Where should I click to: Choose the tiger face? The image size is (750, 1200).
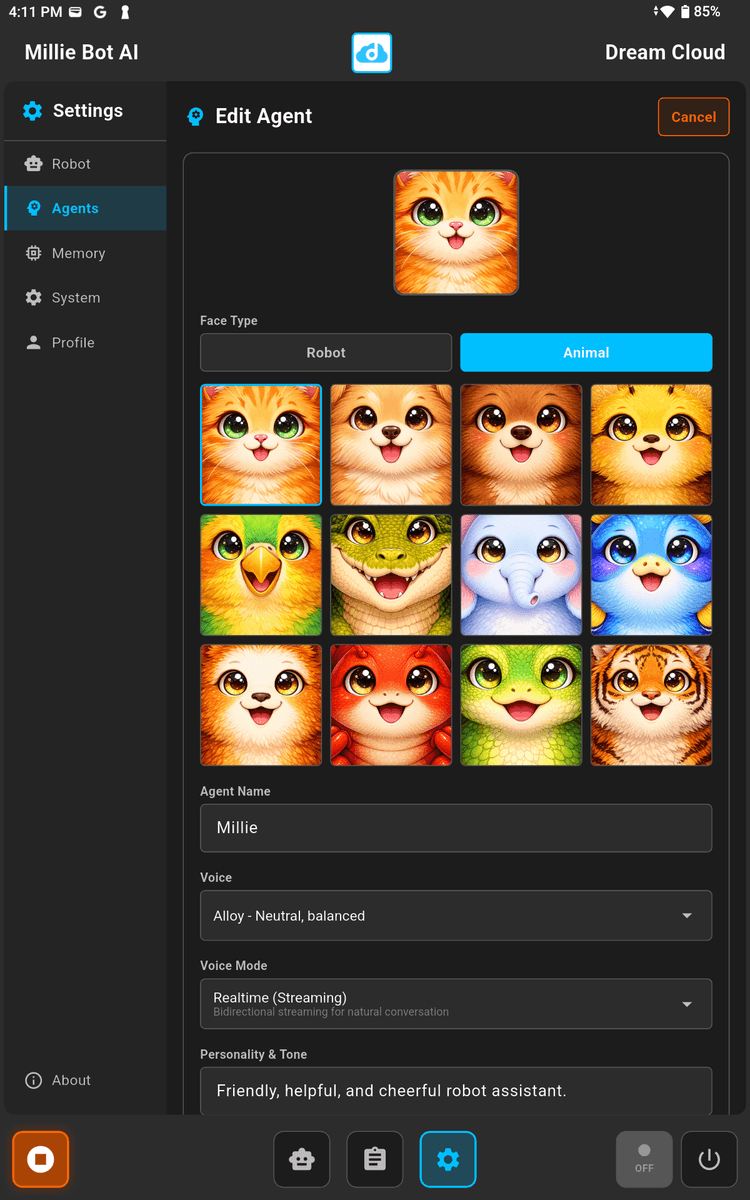click(x=651, y=705)
